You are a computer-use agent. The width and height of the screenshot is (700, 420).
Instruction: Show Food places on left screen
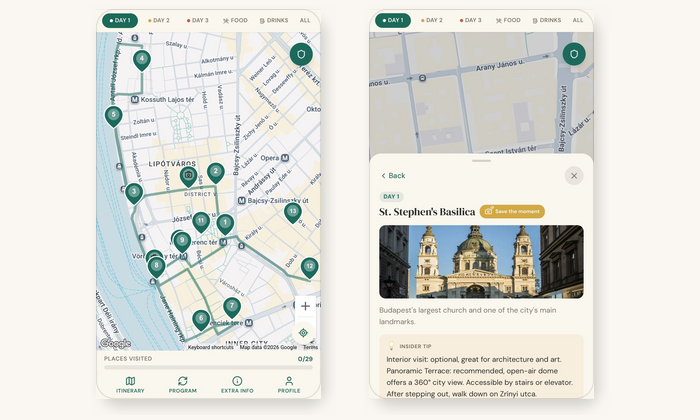pyautogui.click(x=235, y=21)
